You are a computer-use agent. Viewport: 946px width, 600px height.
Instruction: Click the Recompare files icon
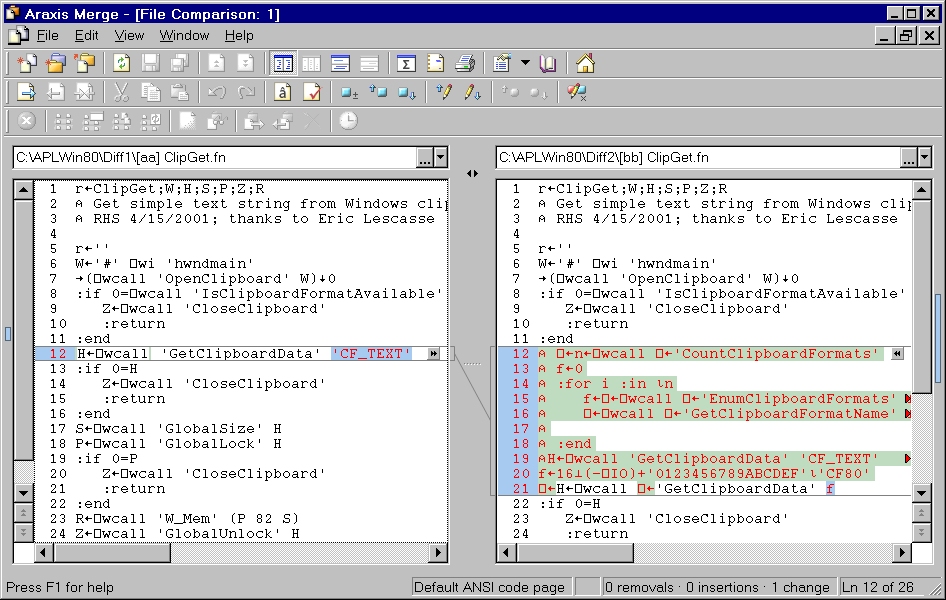pos(121,63)
